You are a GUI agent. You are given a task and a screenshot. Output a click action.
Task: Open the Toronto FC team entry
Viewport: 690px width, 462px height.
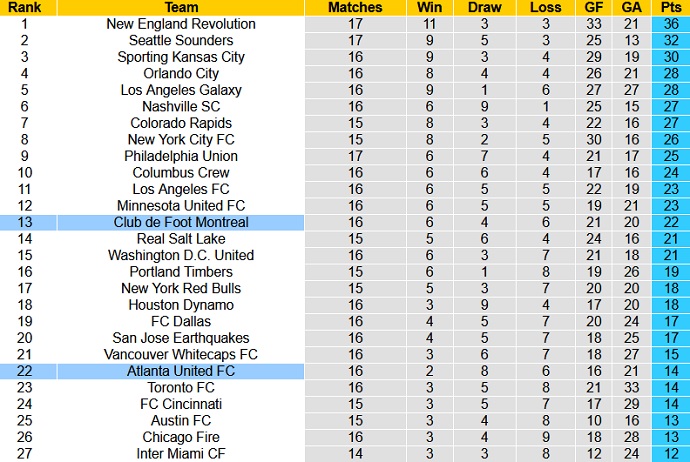click(181, 388)
